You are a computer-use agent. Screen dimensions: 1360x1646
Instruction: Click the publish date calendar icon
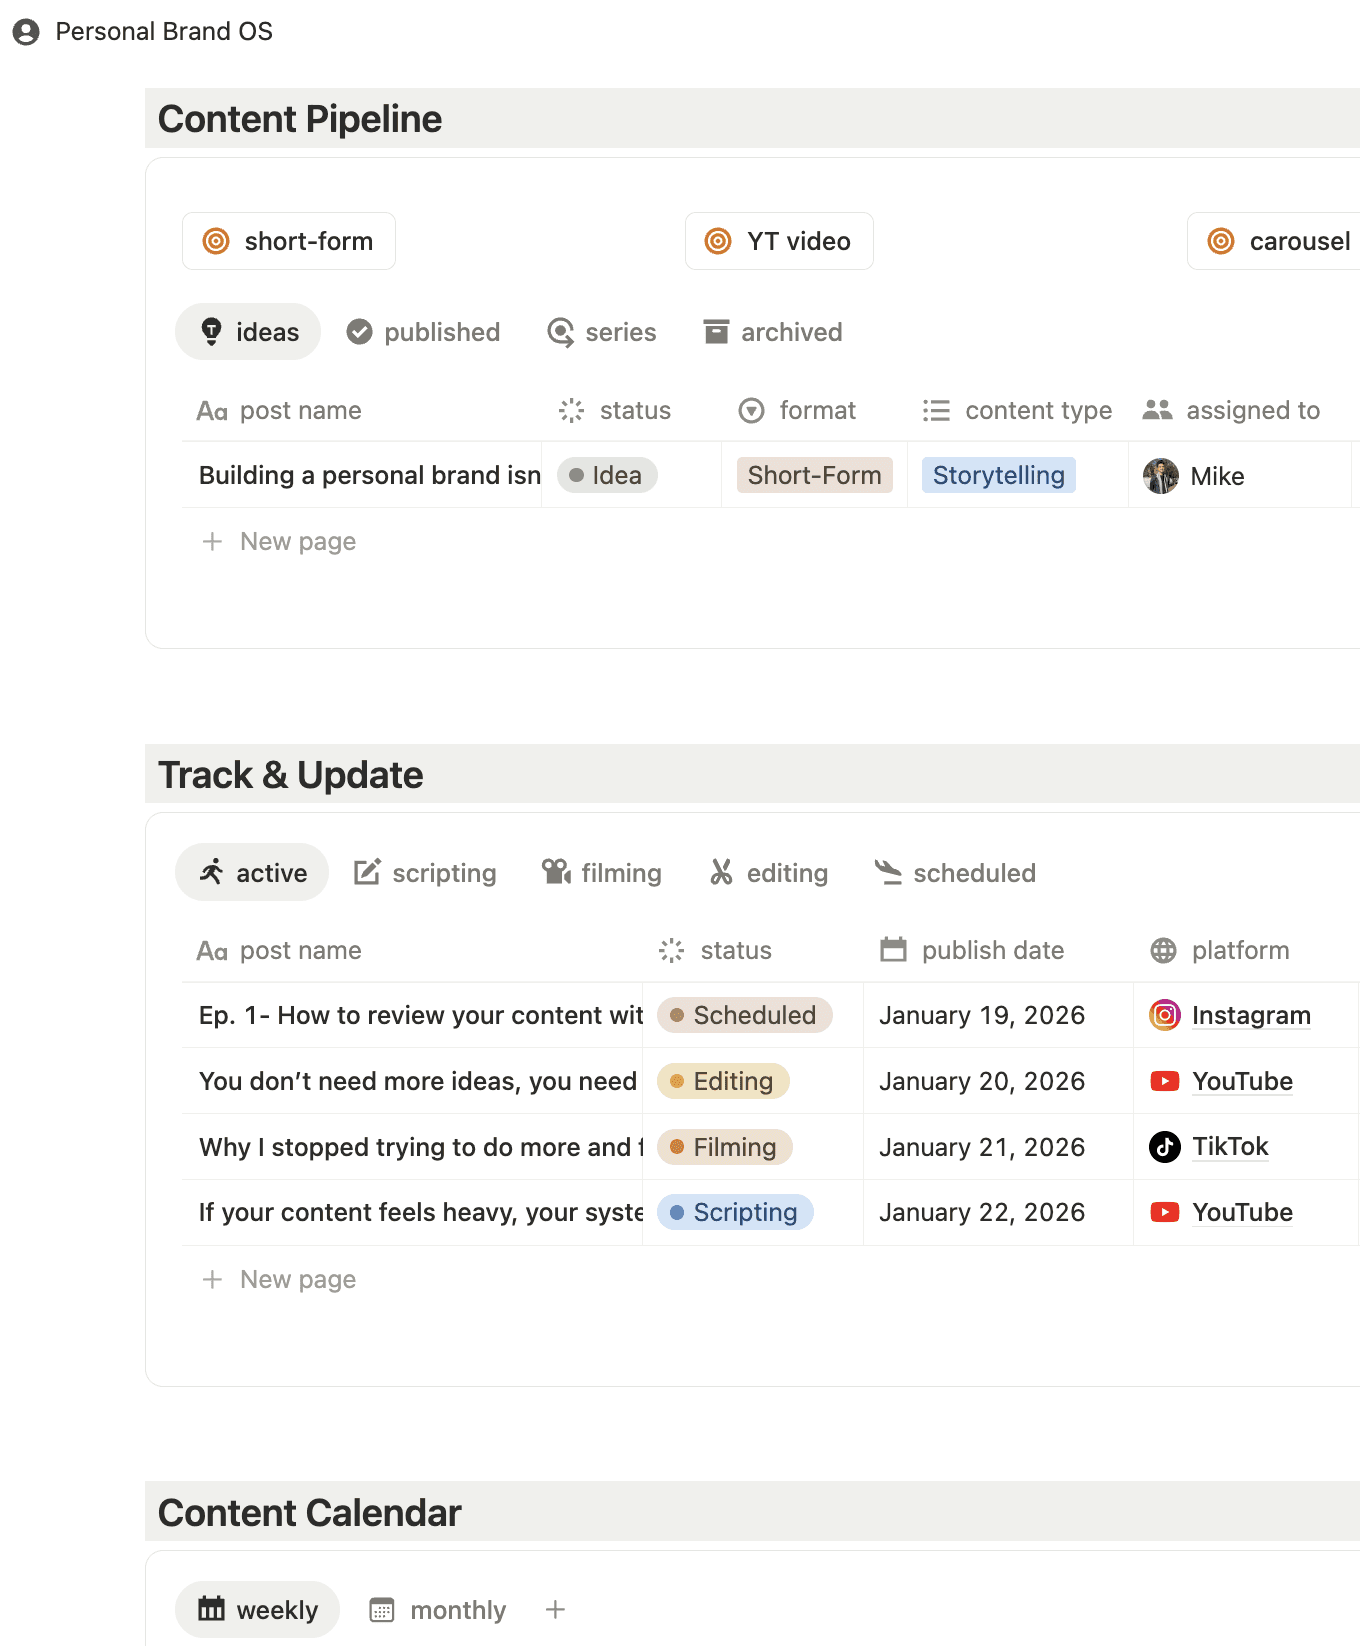(893, 950)
